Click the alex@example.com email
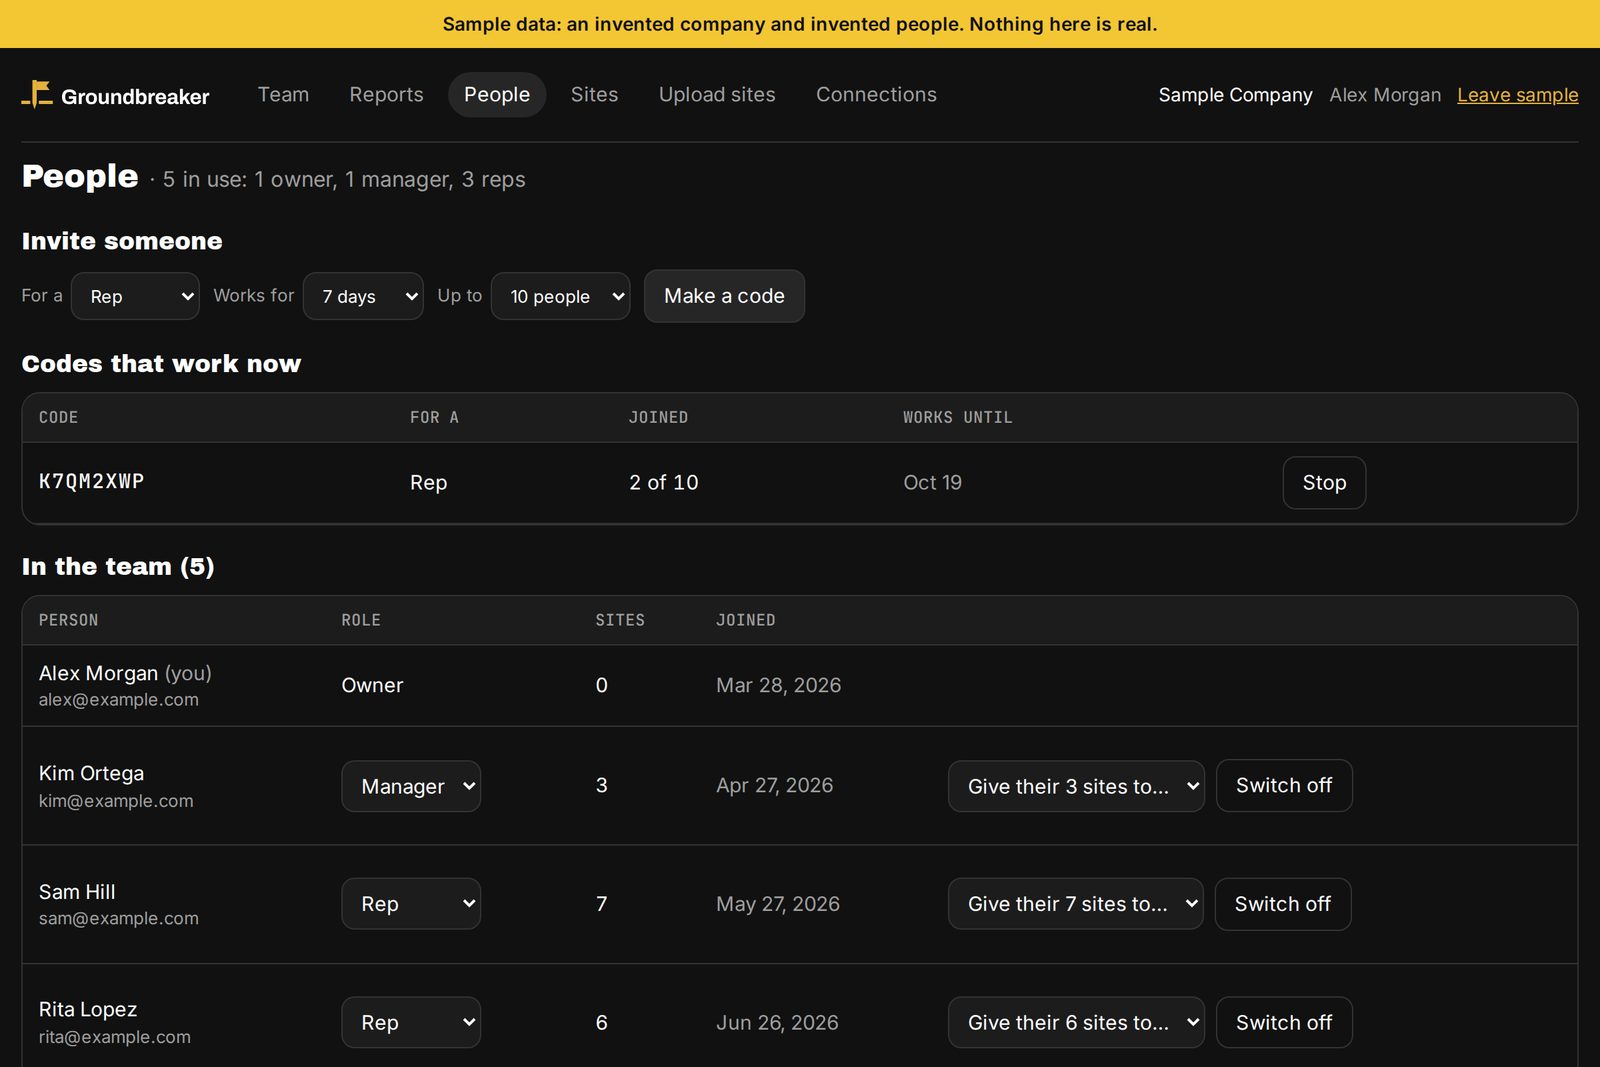 pyautogui.click(x=119, y=700)
